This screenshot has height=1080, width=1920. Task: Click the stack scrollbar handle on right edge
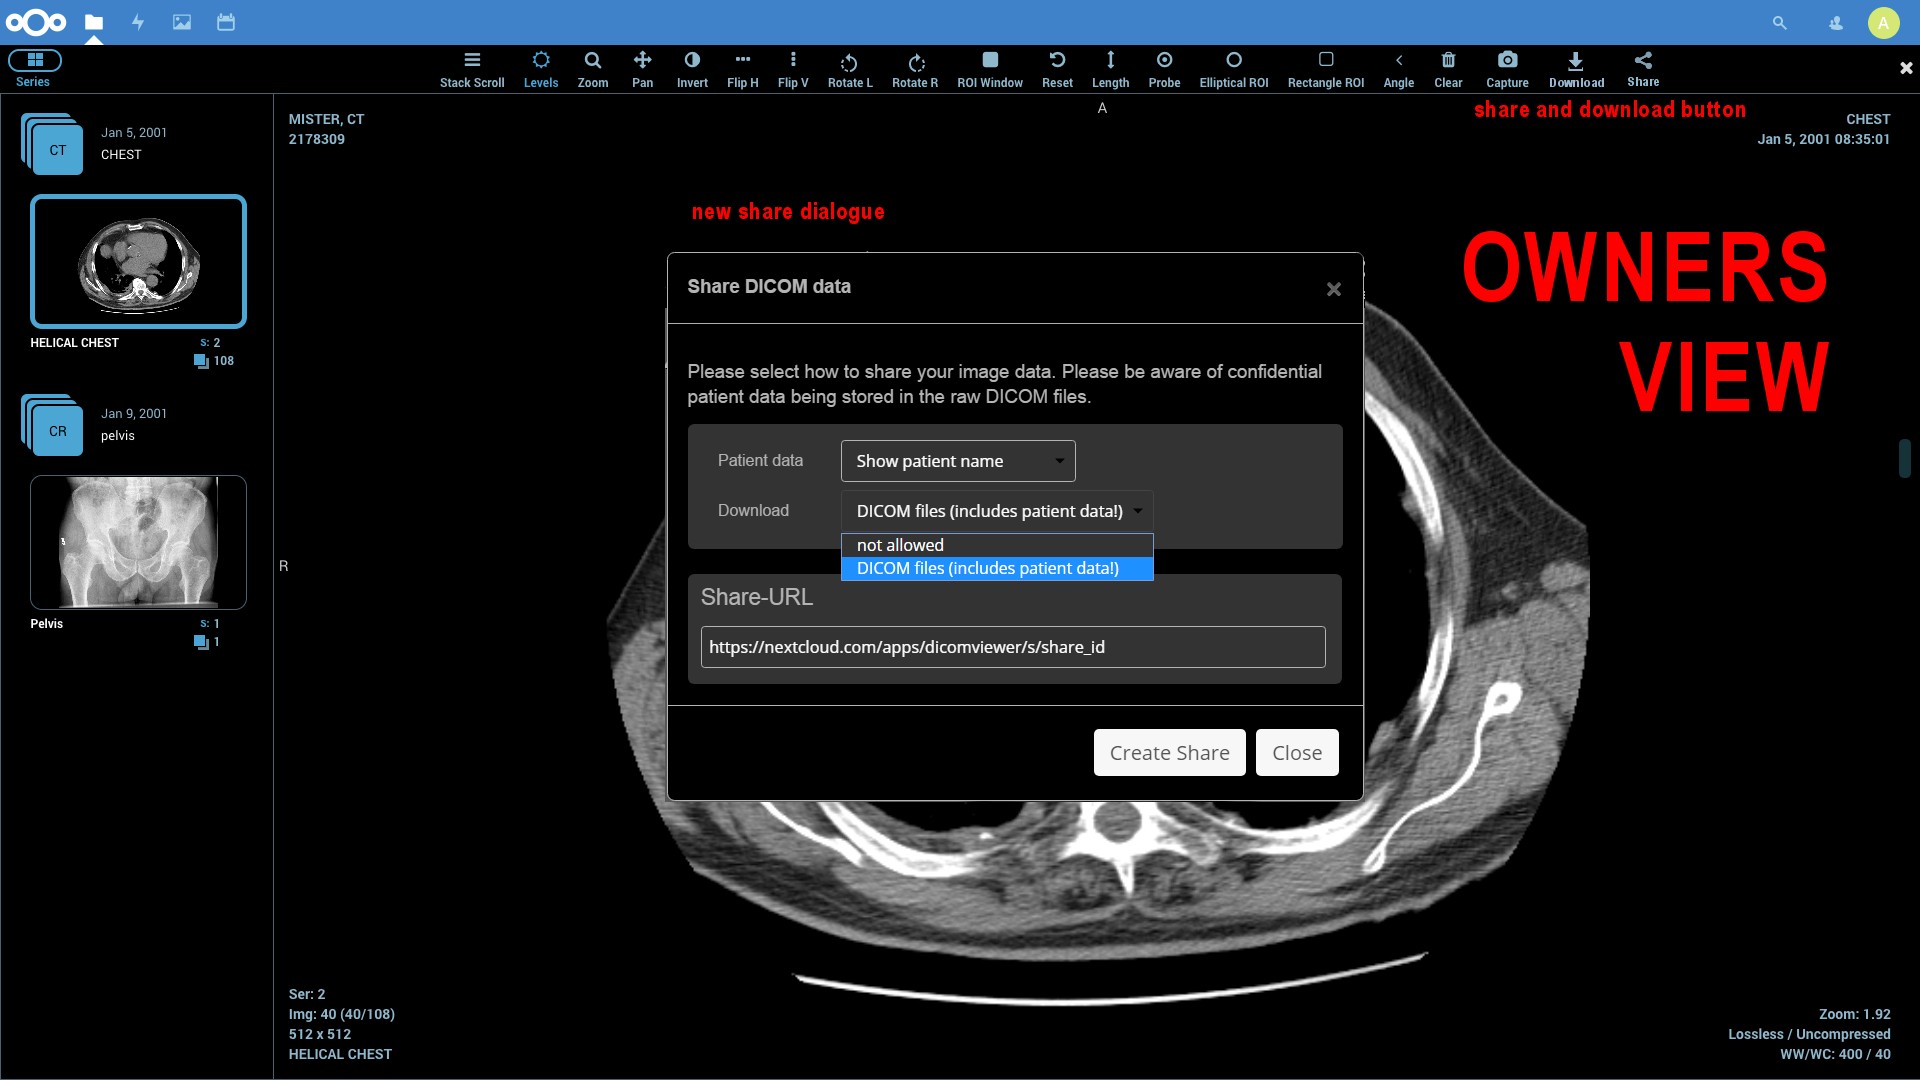[x=1905, y=458]
